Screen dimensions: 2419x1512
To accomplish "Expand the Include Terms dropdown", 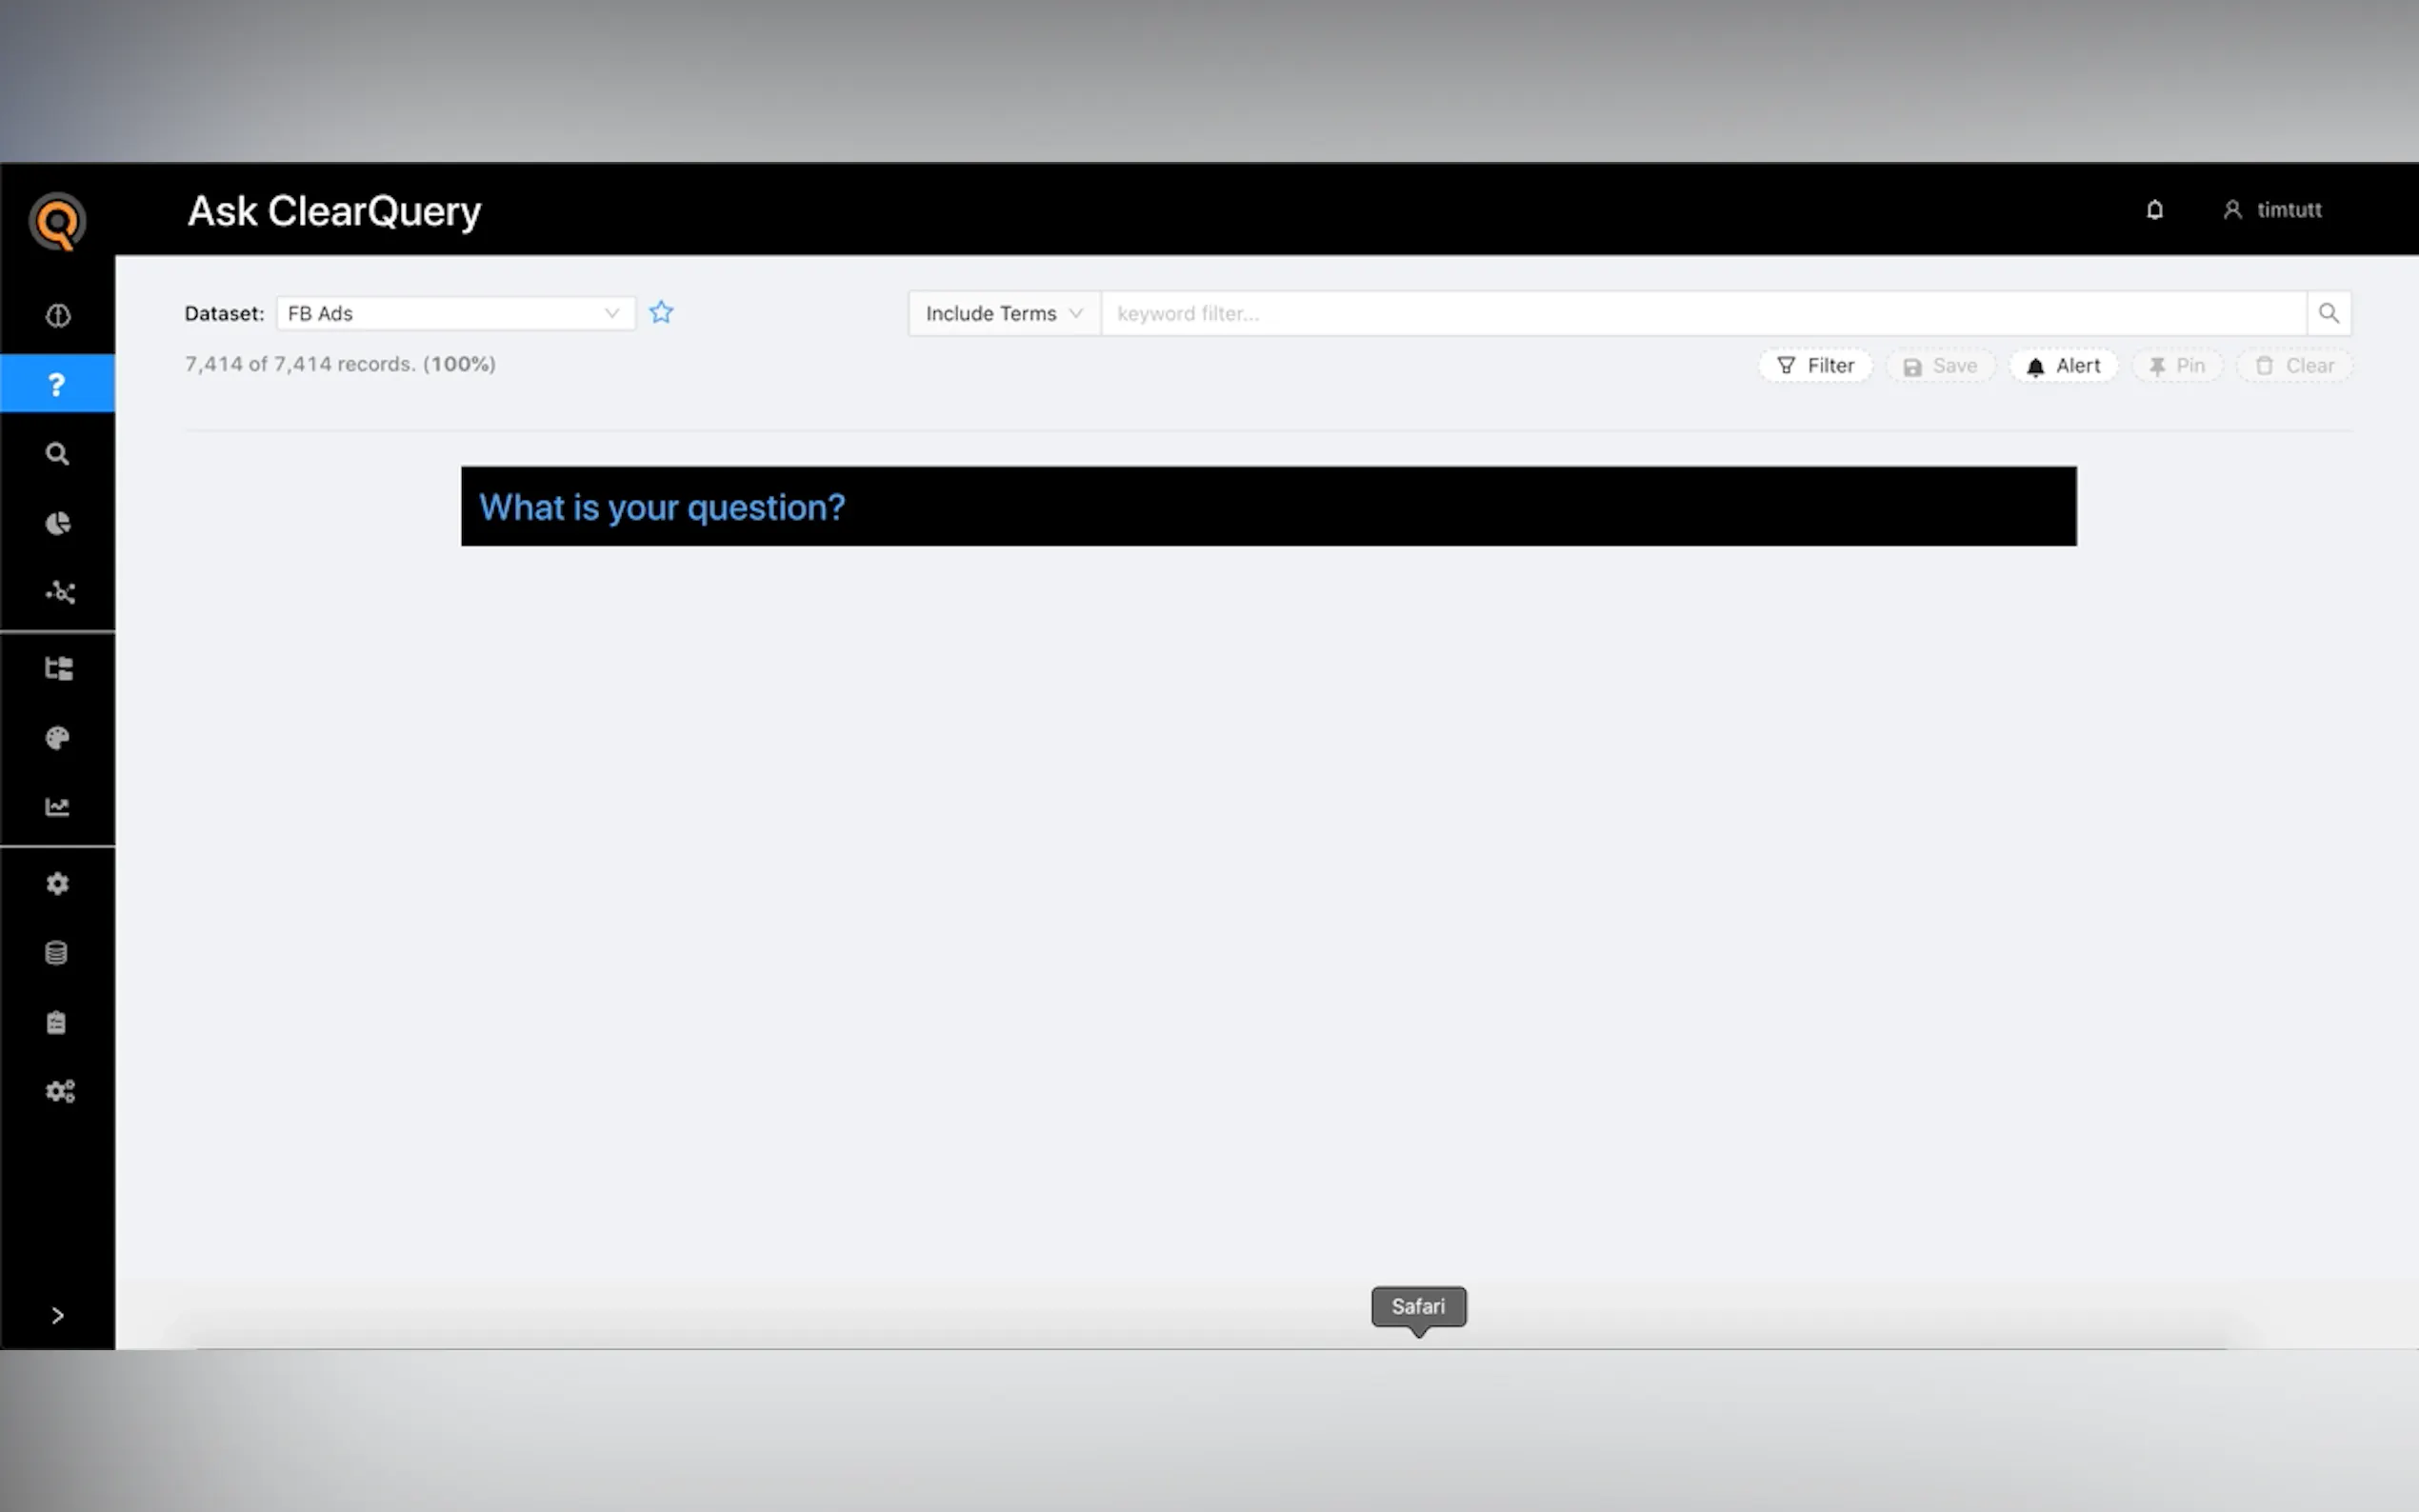I will click(x=1003, y=313).
